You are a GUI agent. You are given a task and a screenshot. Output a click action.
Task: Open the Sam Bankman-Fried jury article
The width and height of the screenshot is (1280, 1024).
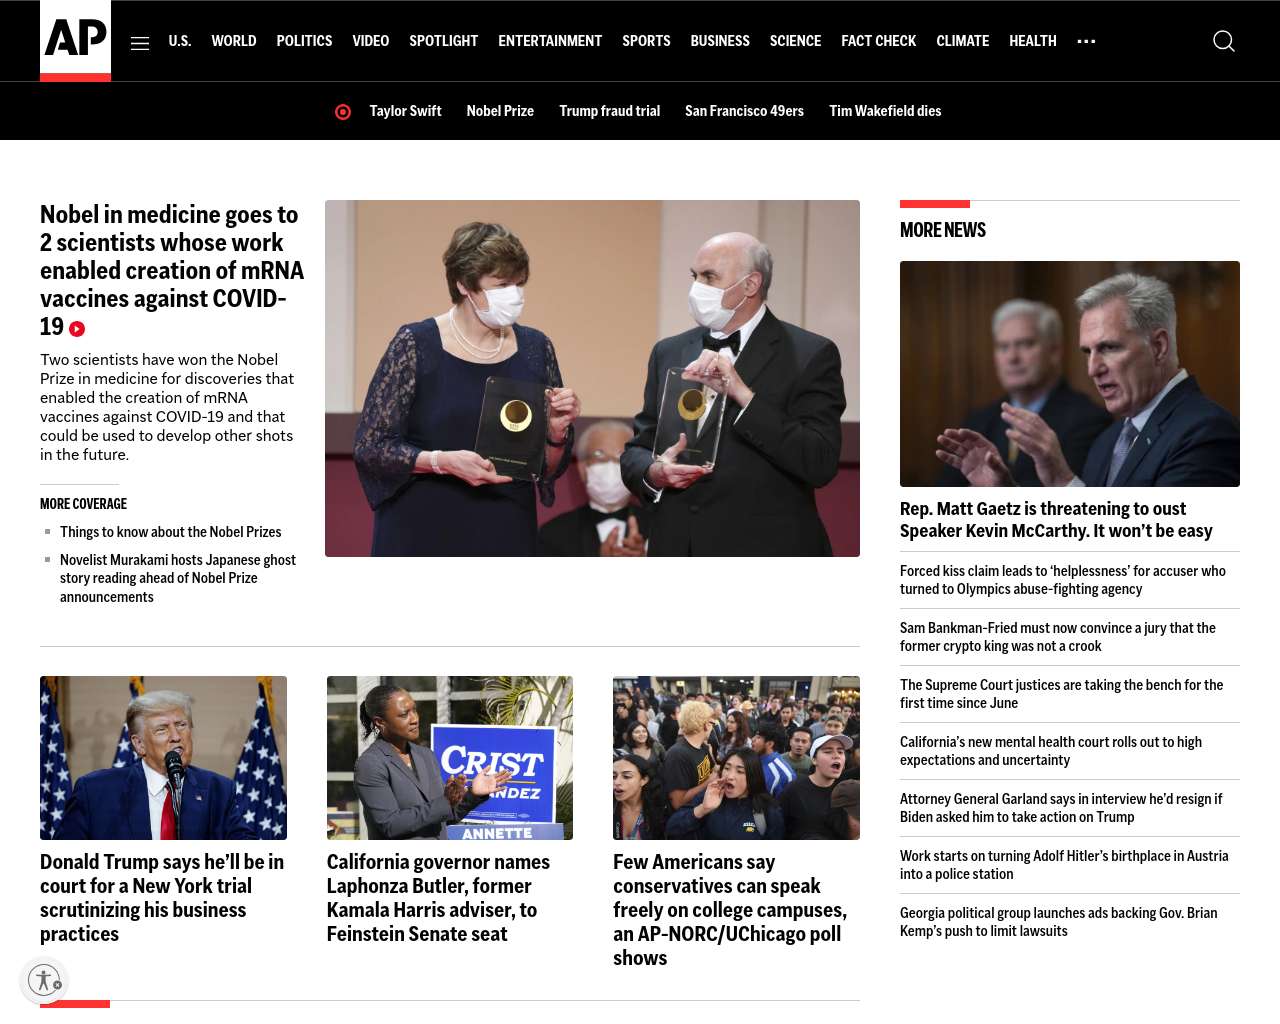(1057, 637)
